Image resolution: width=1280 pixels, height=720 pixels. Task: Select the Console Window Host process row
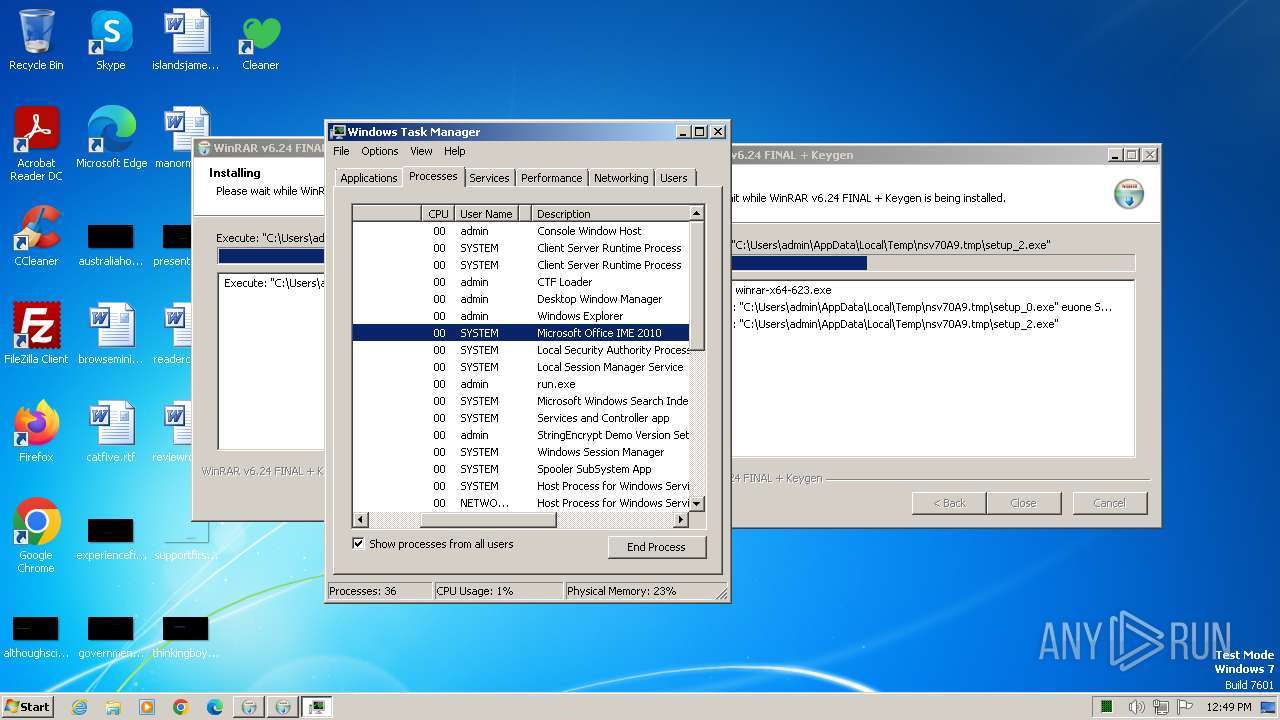(x=521, y=231)
